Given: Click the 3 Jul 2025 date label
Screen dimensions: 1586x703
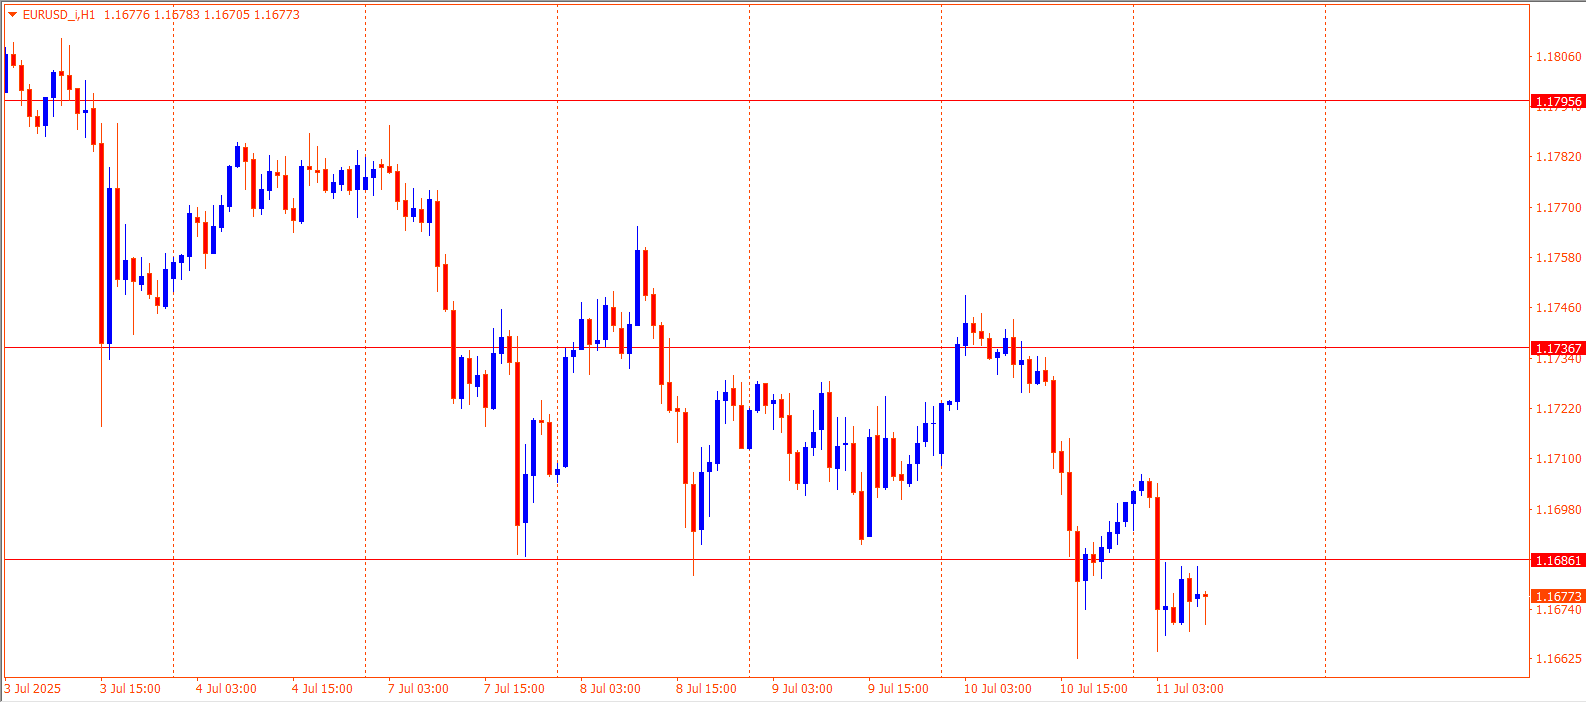Looking at the screenshot, I should 33,689.
